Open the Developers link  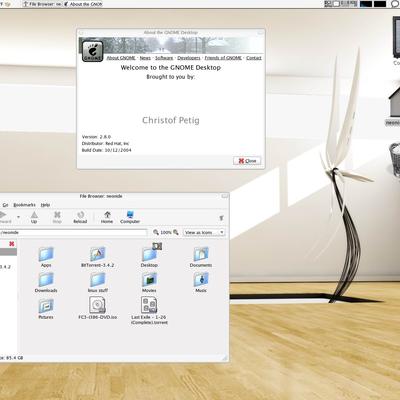[189, 58]
